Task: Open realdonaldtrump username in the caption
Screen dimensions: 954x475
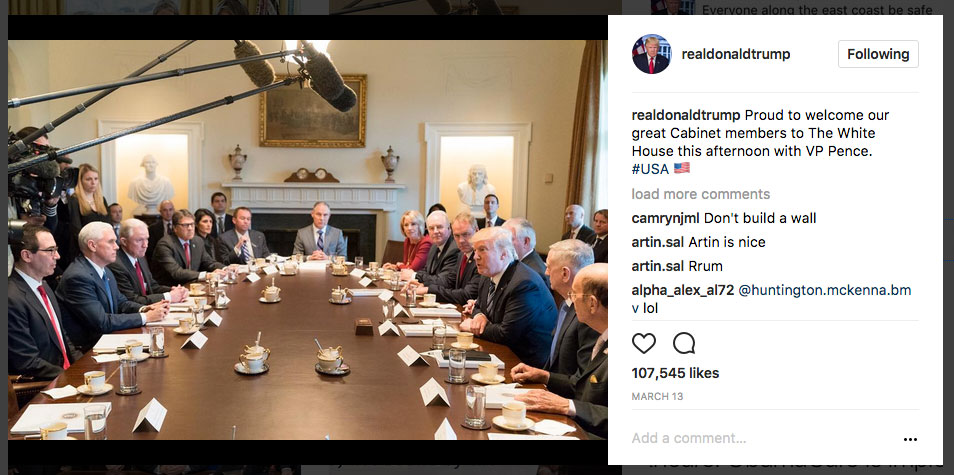Action: (686, 116)
